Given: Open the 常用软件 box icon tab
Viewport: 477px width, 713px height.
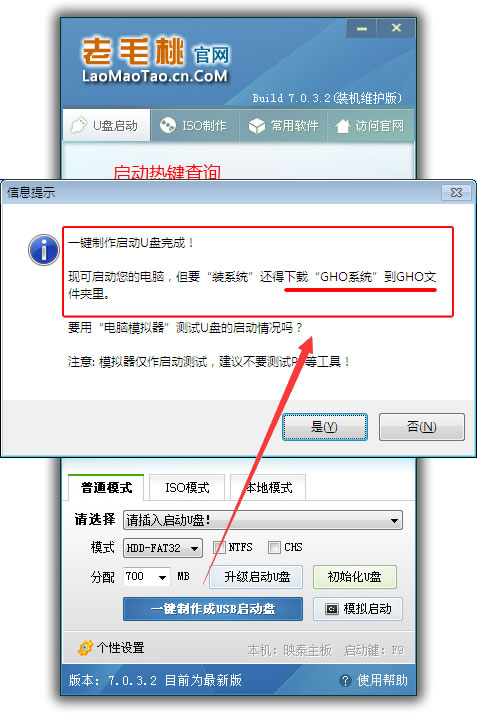Looking at the screenshot, I should [256, 126].
